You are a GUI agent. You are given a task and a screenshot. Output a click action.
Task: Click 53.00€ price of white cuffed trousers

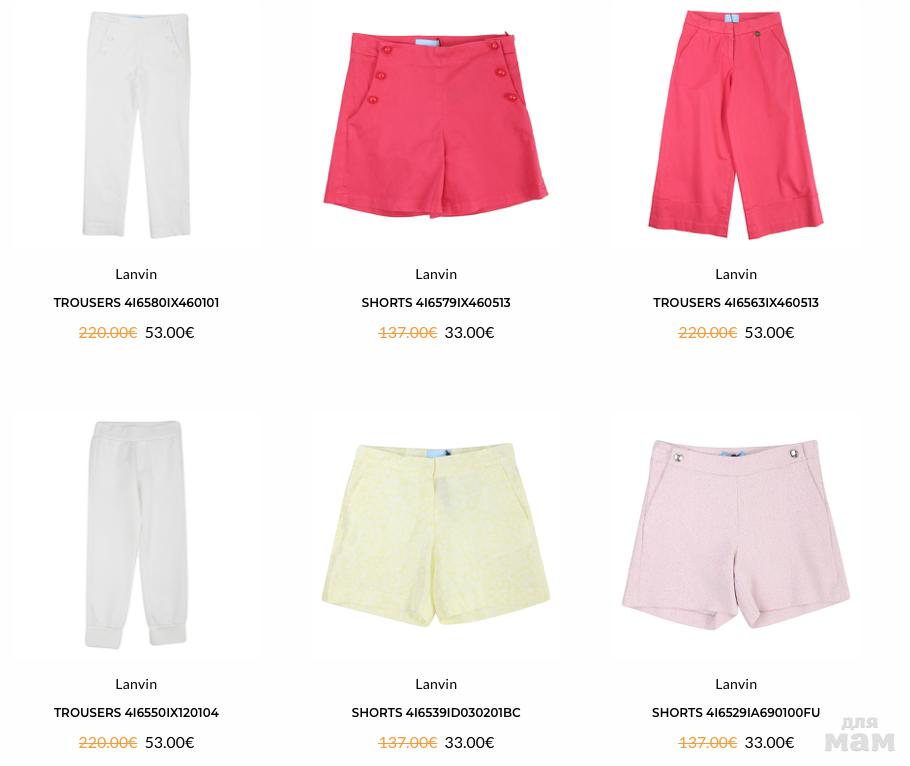tap(169, 742)
